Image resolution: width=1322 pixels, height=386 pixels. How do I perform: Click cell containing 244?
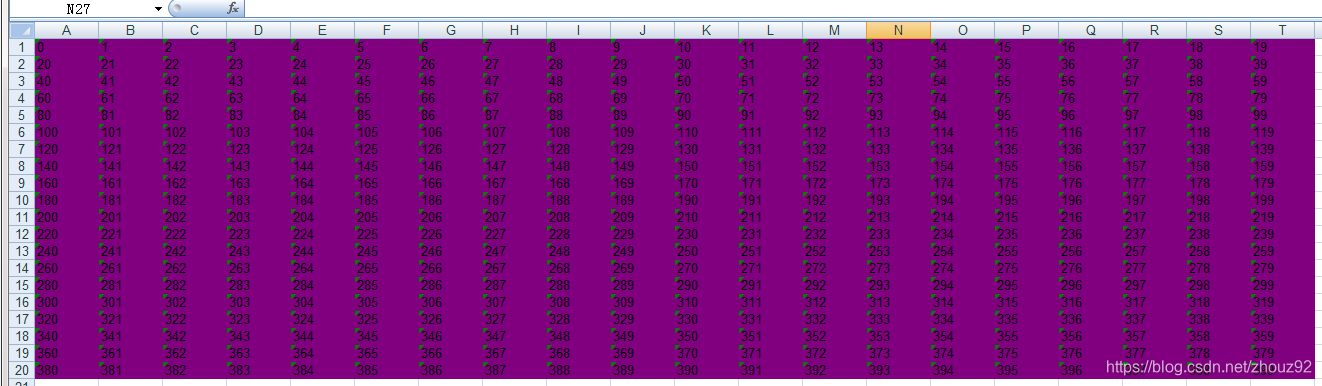pyautogui.click(x=322, y=251)
